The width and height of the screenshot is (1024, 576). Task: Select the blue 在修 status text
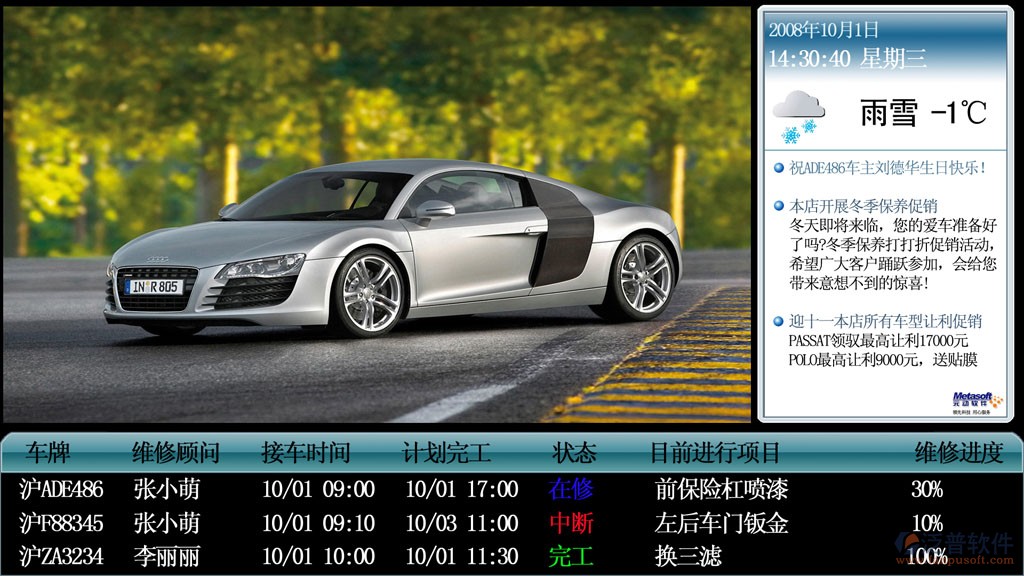[x=571, y=489]
